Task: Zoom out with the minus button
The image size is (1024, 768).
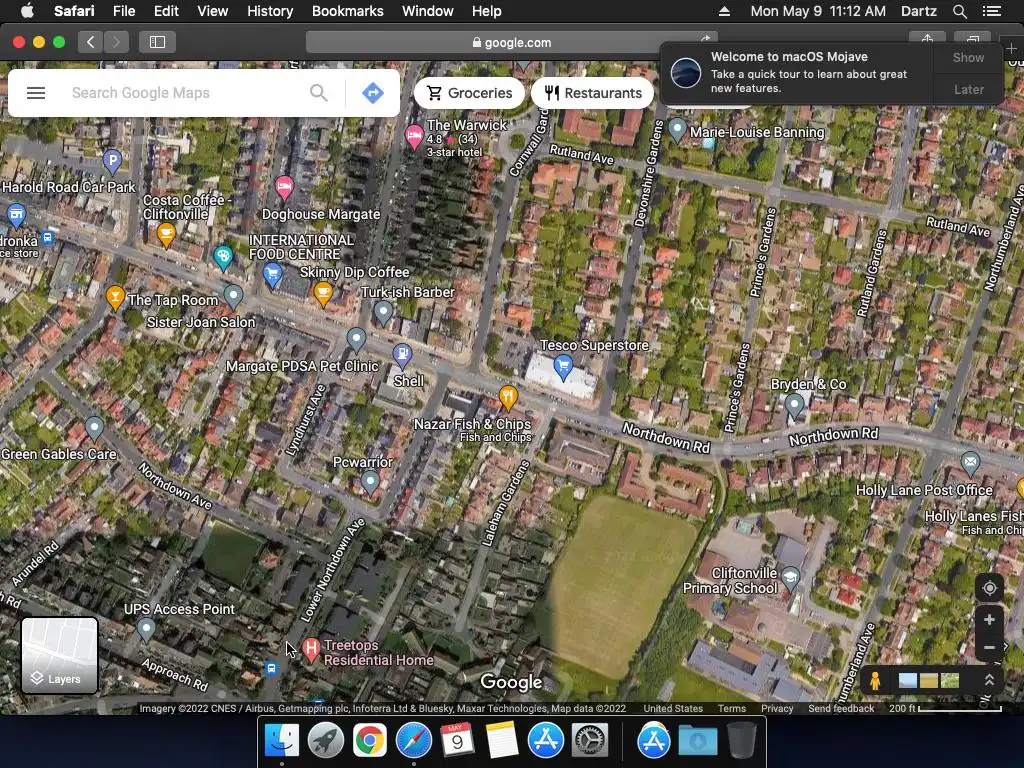Action: (x=989, y=647)
